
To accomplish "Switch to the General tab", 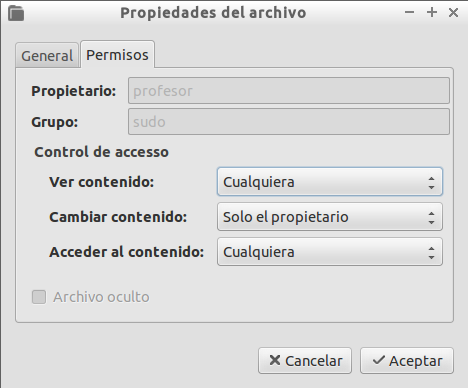I will [x=47, y=55].
